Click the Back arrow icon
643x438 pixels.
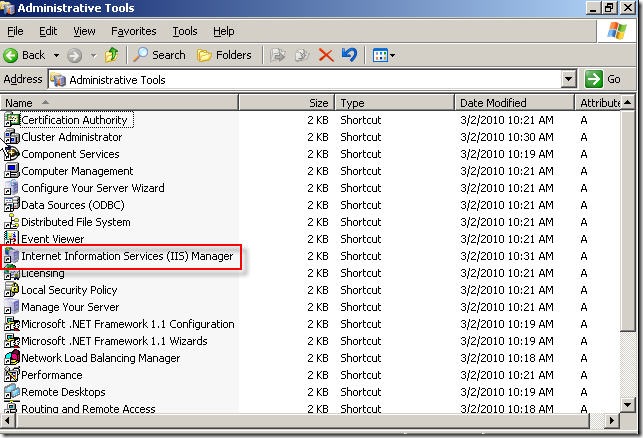coord(11,55)
